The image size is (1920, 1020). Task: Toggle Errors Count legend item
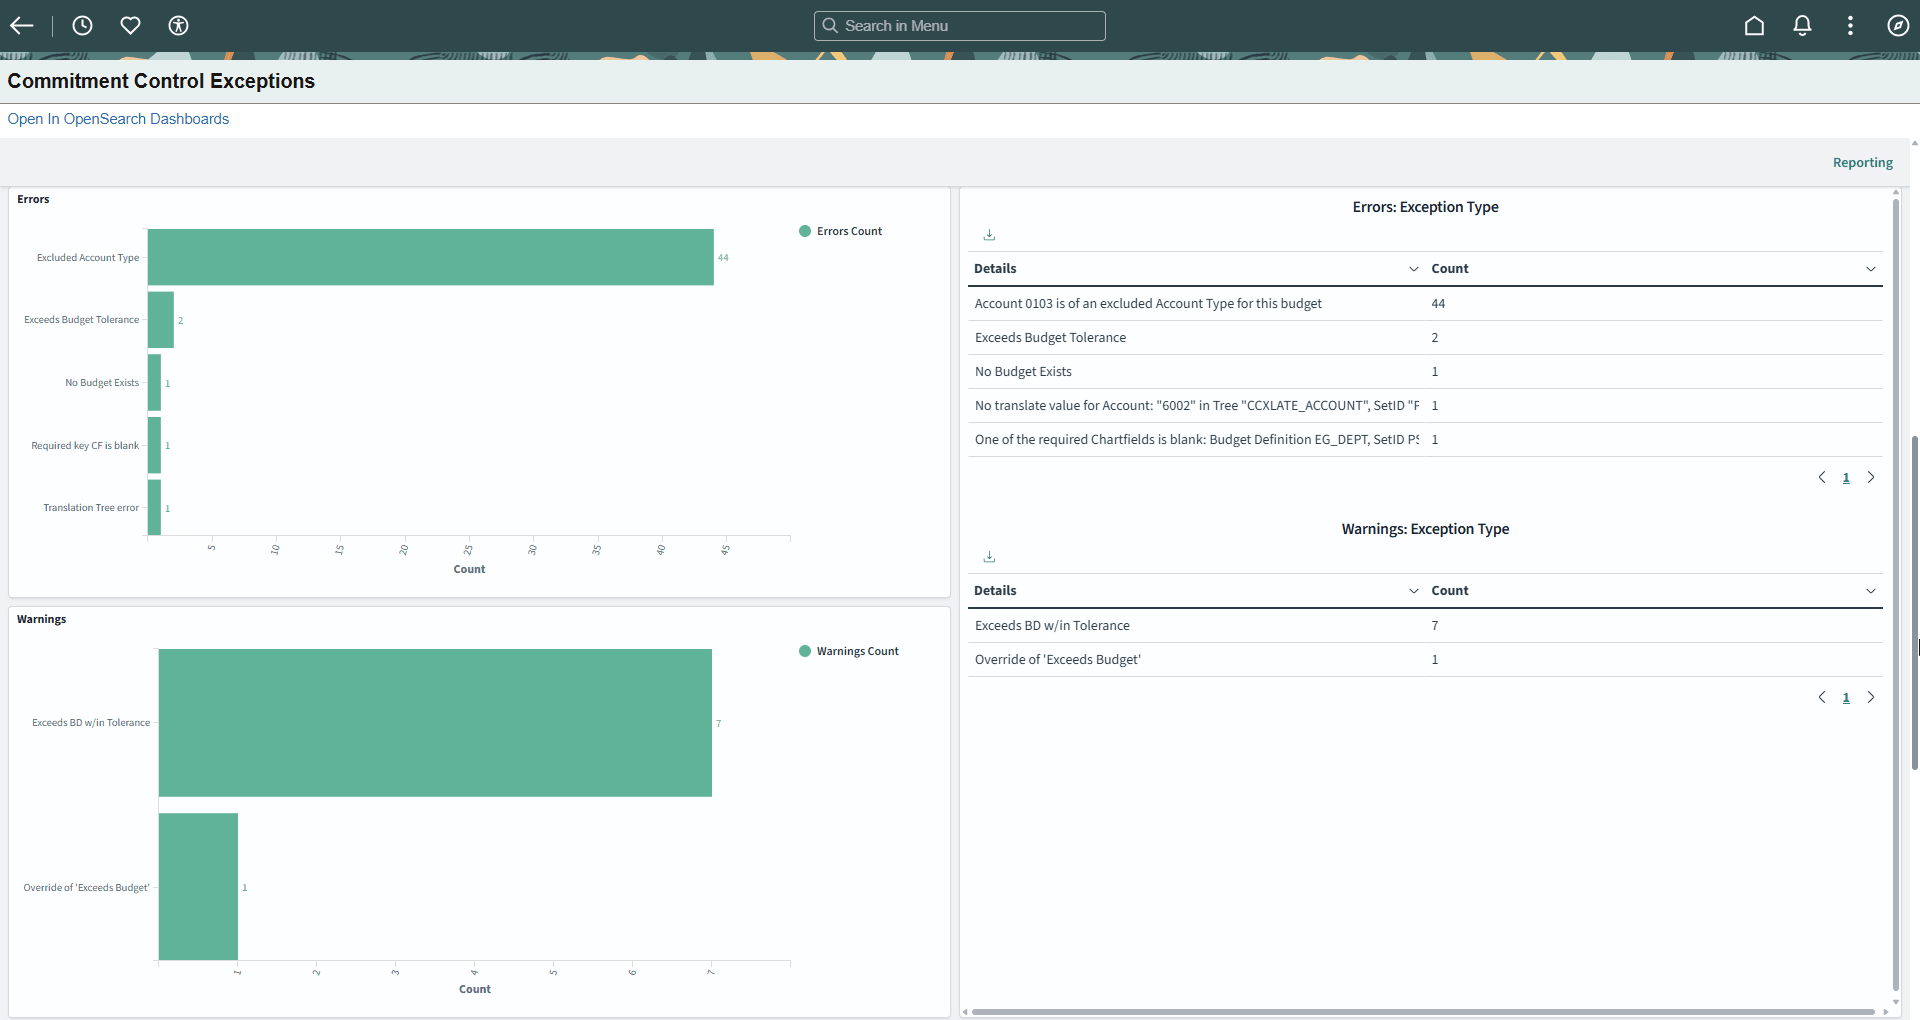click(841, 231)
